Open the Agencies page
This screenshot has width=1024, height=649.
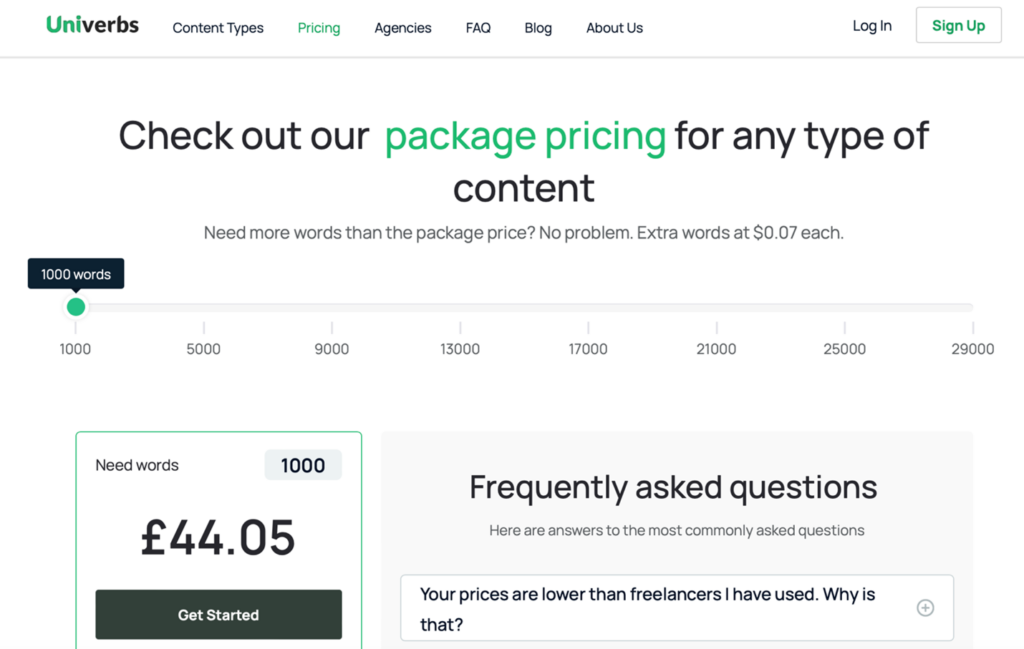click(403, 28)
